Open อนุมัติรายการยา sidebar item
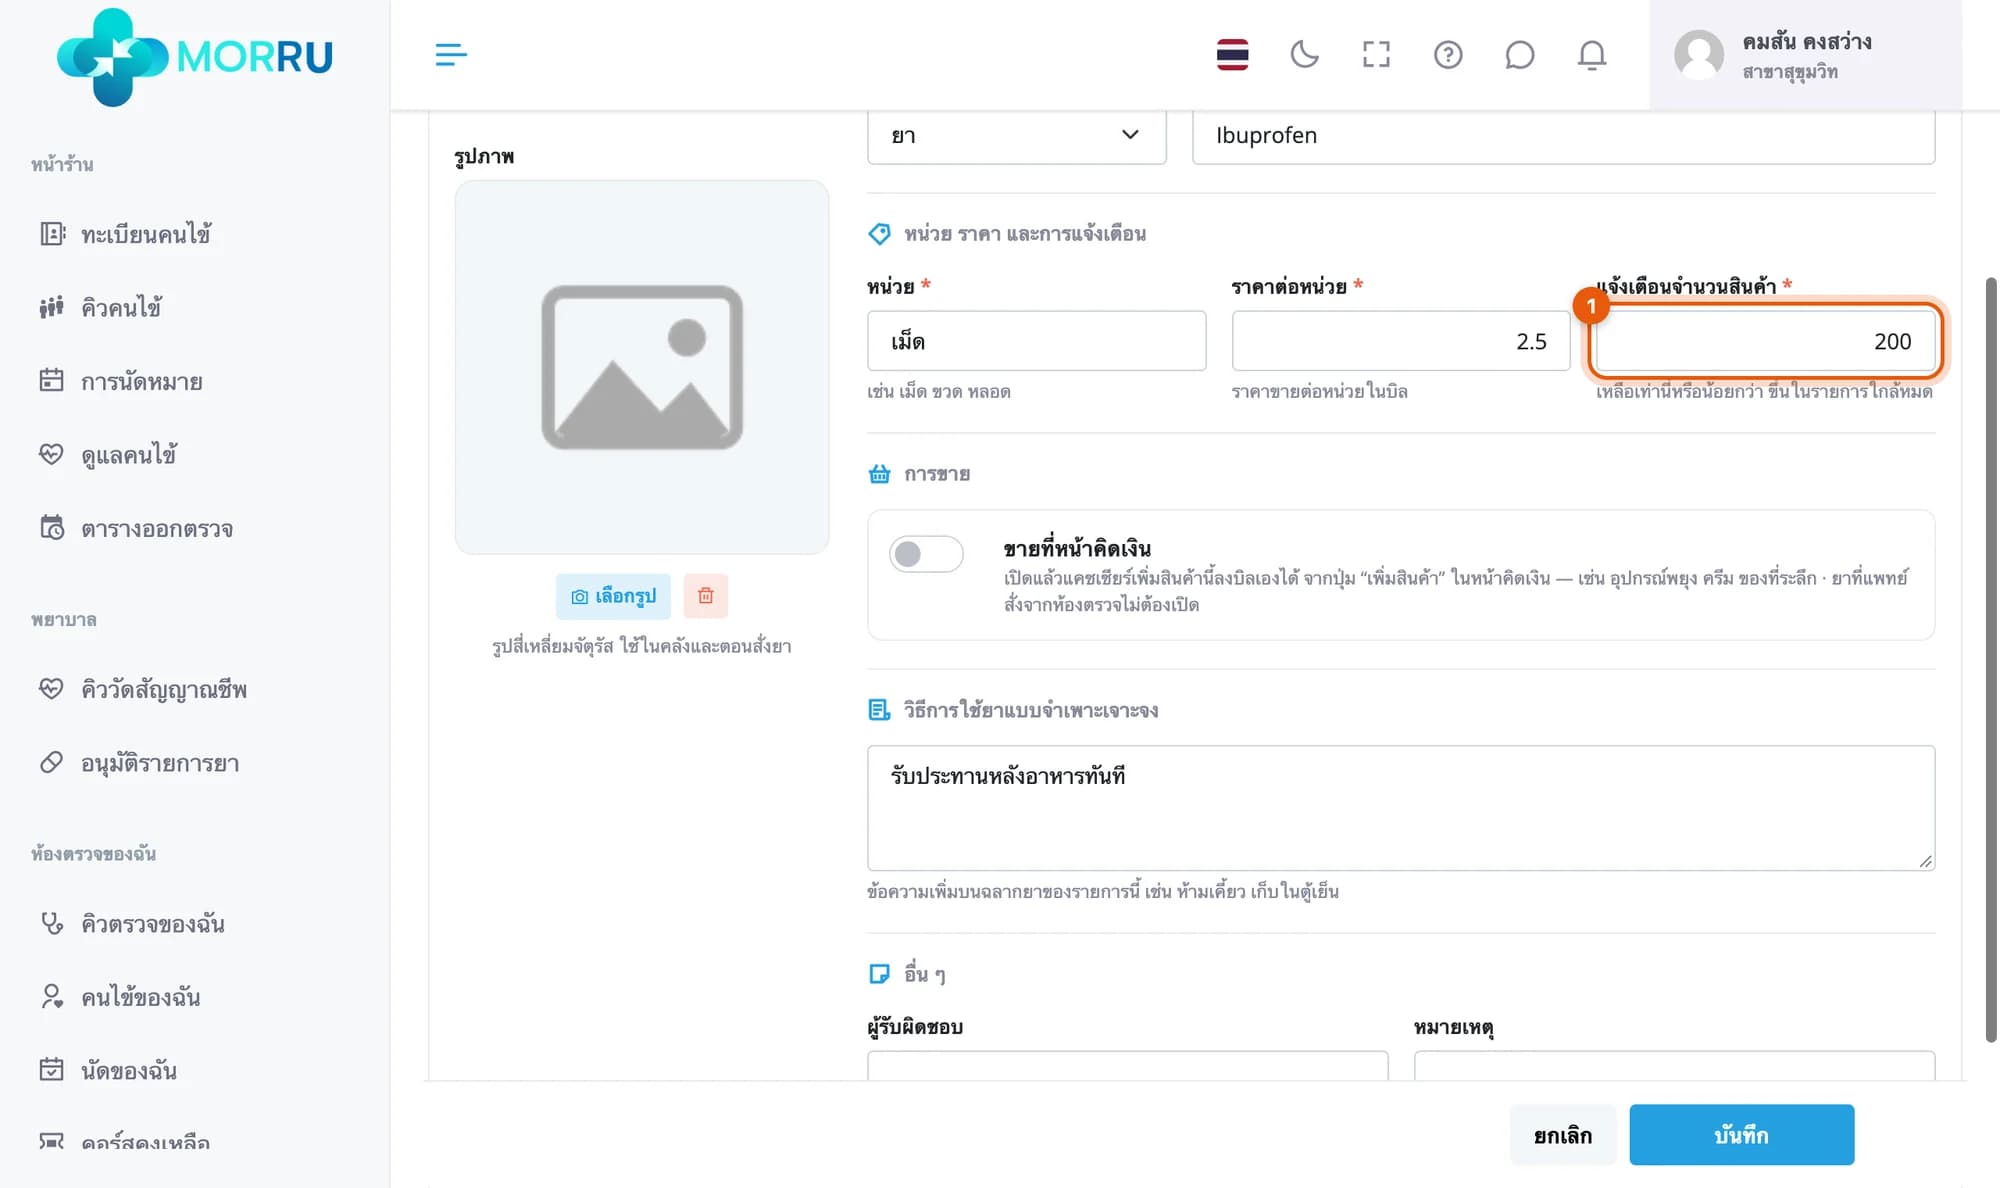The image size is (2000, 1188). (x=139, y=763)
